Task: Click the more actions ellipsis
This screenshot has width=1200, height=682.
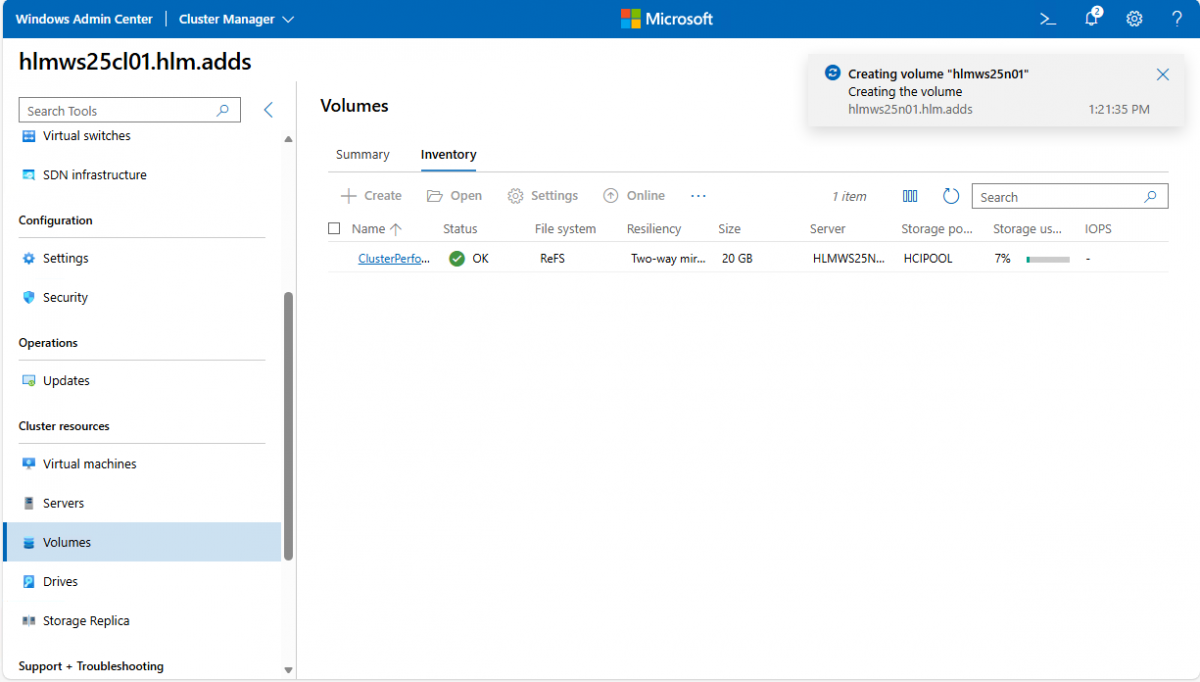Action: pyautogui.click(x=698, y=196)
